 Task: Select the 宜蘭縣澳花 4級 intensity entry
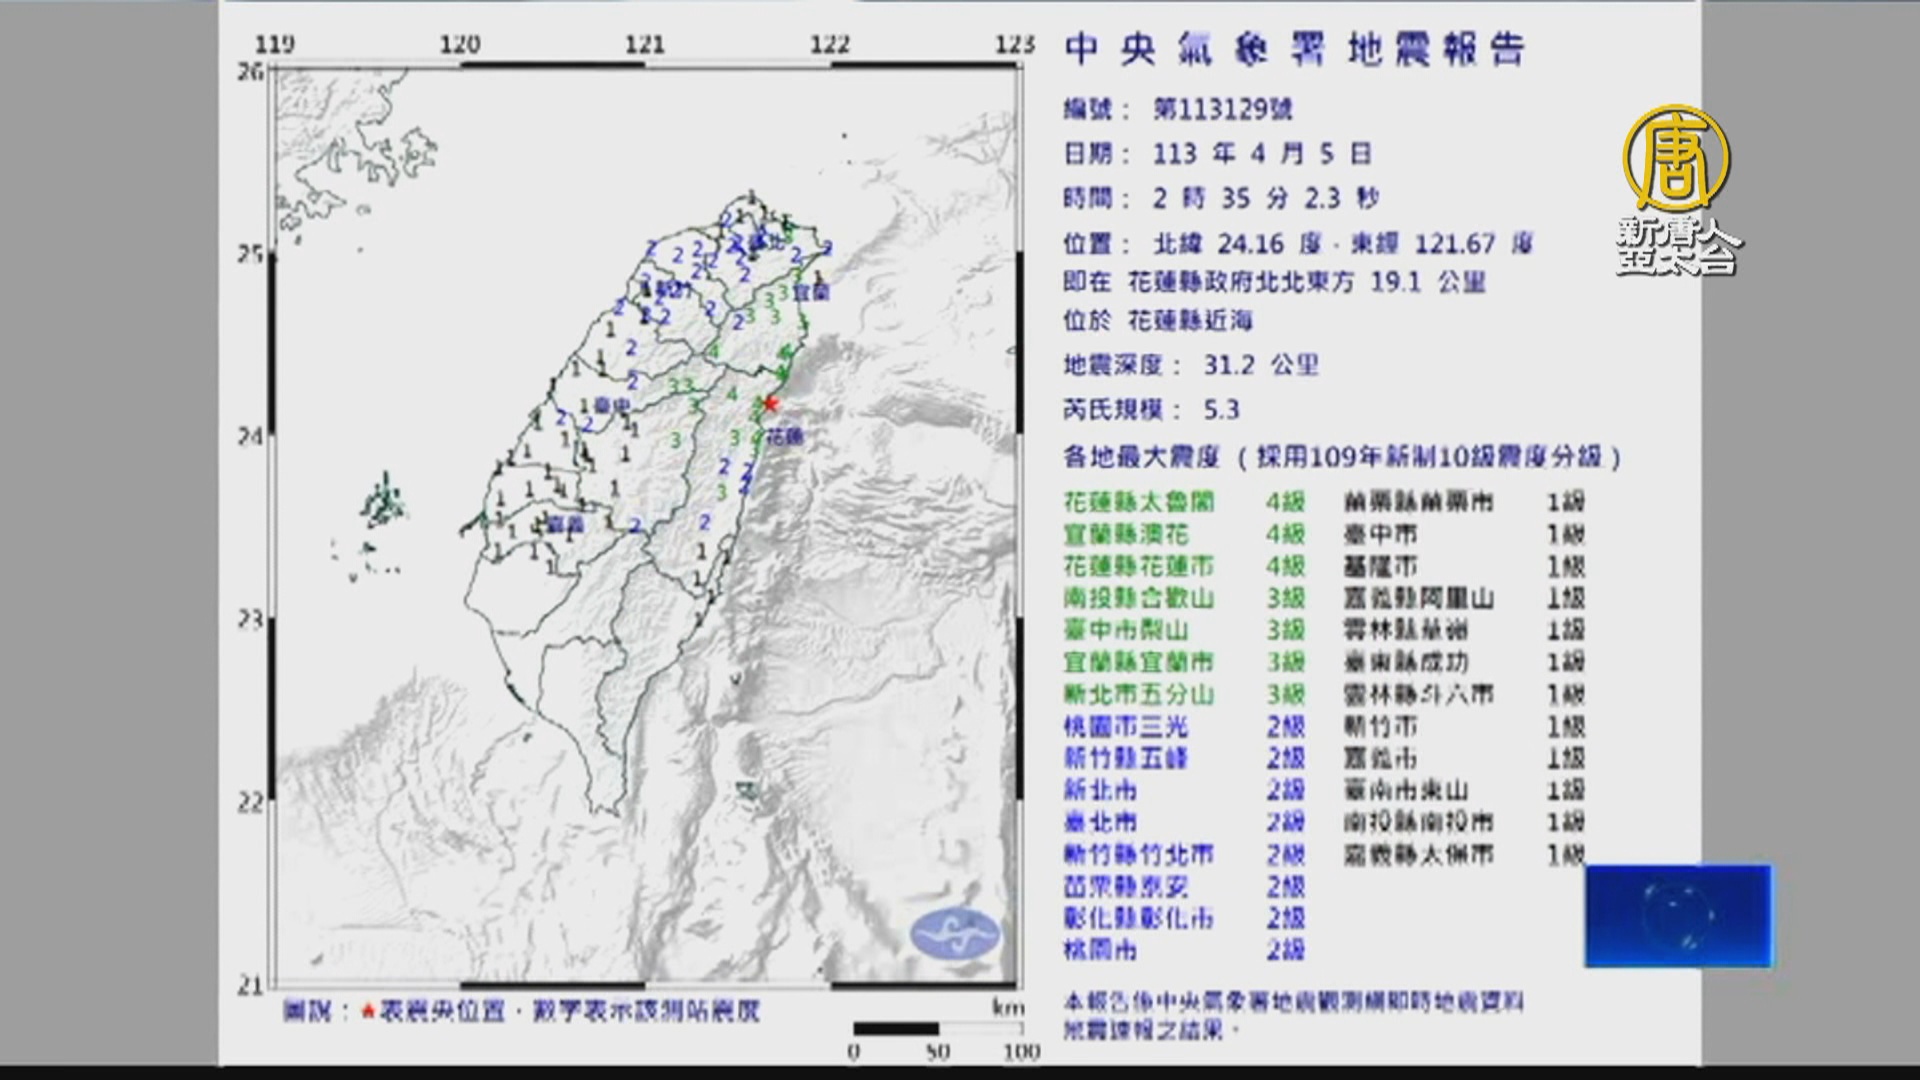point(1184,534)
